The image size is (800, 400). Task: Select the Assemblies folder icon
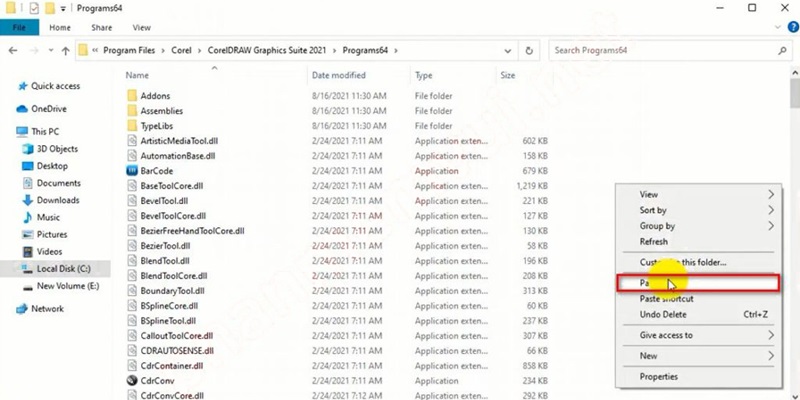tap(132, 111)
